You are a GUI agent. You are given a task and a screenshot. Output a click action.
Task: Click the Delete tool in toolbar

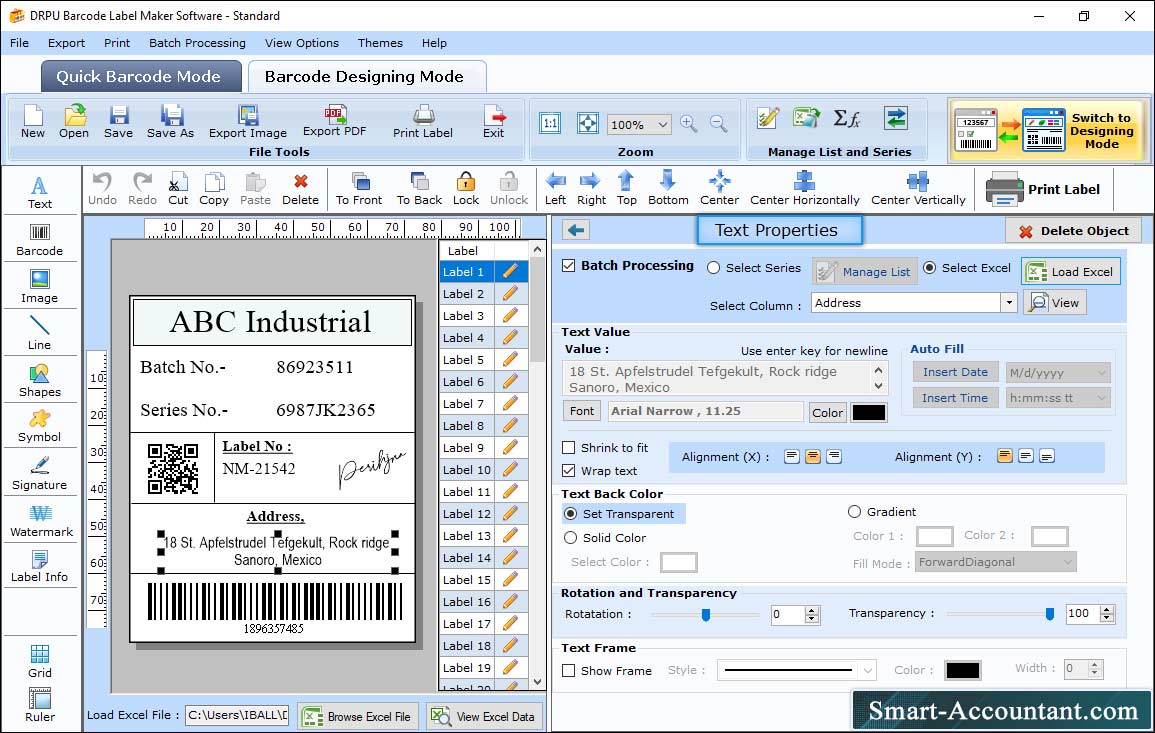pos(301,189)
